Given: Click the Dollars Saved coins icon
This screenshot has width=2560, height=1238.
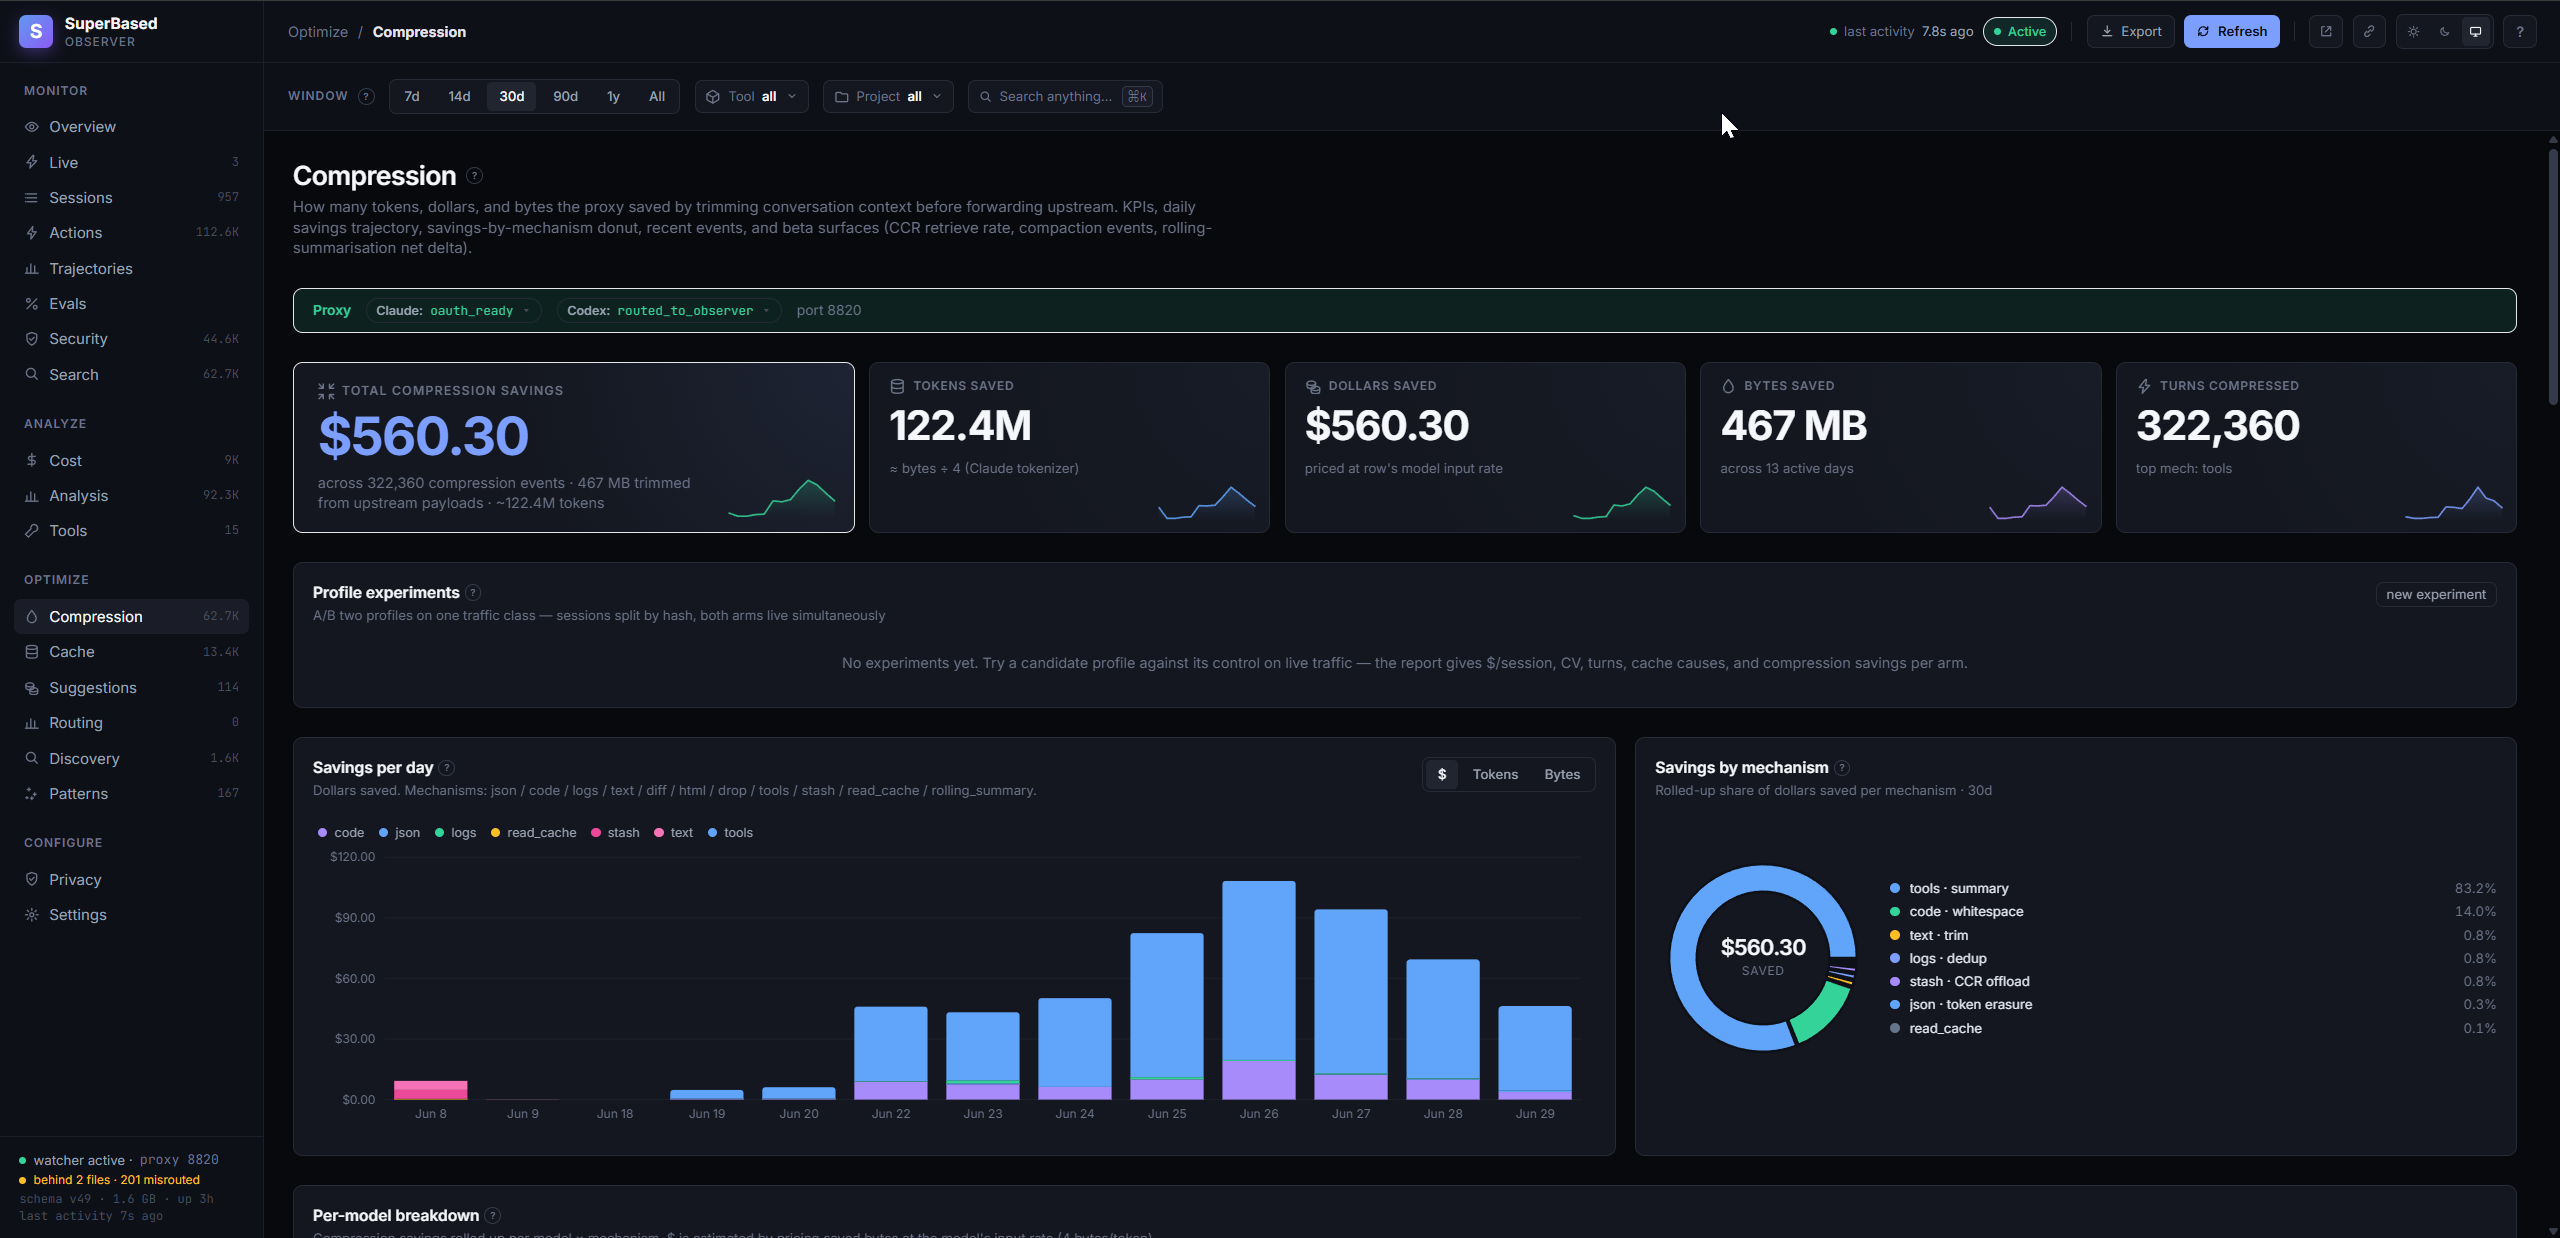Looking at the screenshot, I should pyautogui.click(x=1313, y=386).
